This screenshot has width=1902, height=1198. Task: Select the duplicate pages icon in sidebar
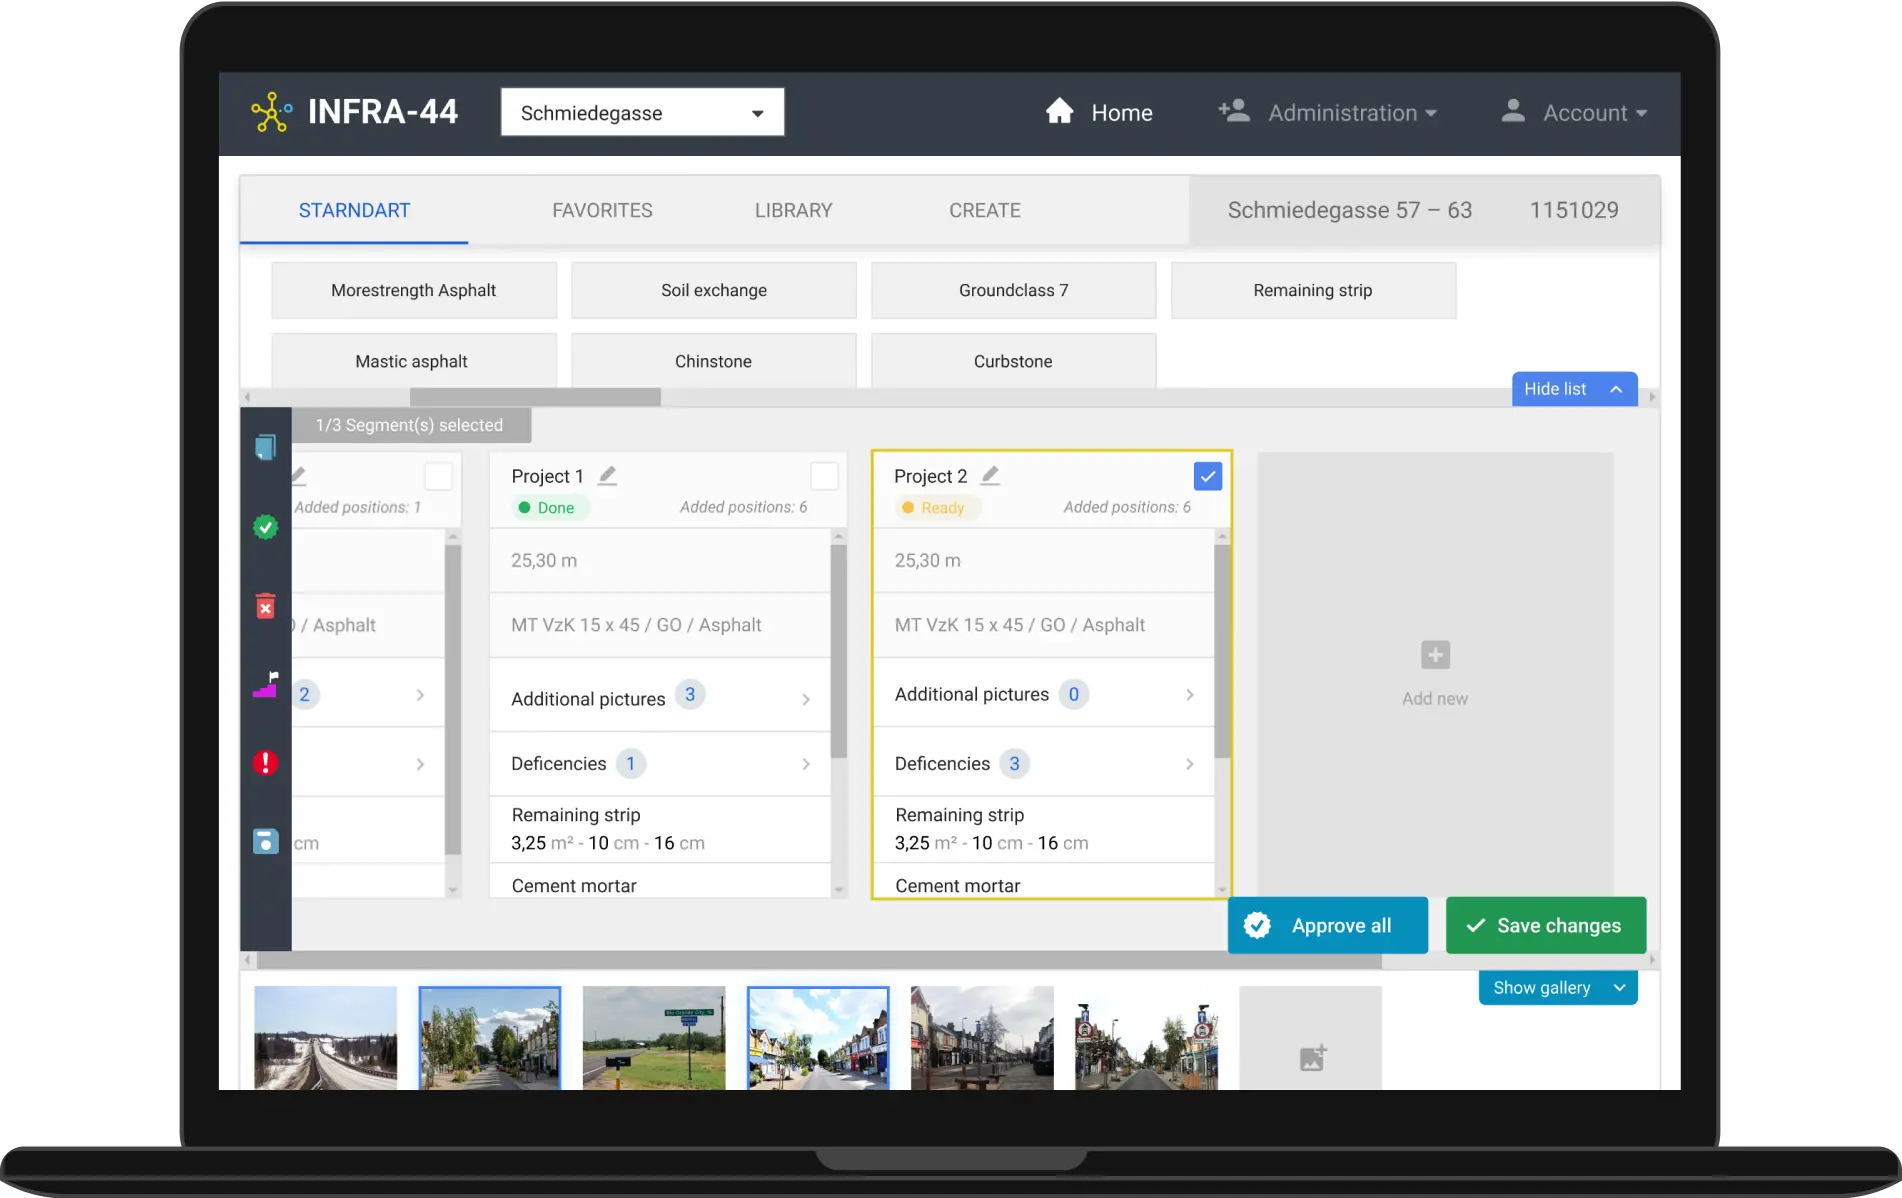pos(265,447)
